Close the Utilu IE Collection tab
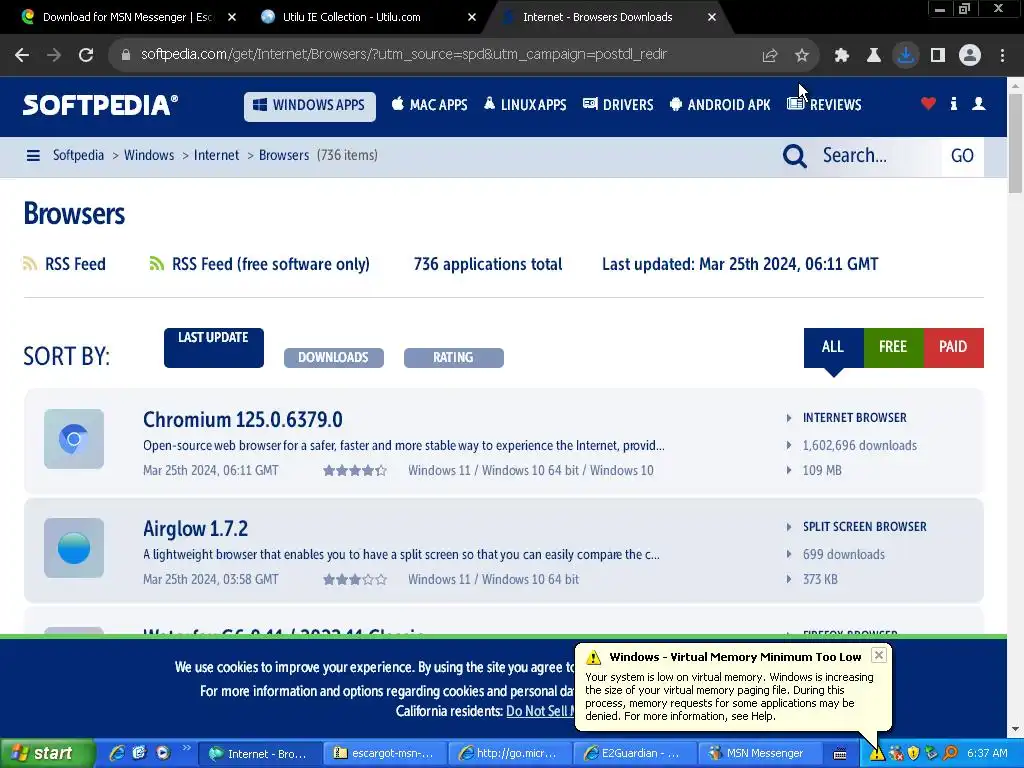1024x768 pixels. pyautogui.click(x=472, y=17)
